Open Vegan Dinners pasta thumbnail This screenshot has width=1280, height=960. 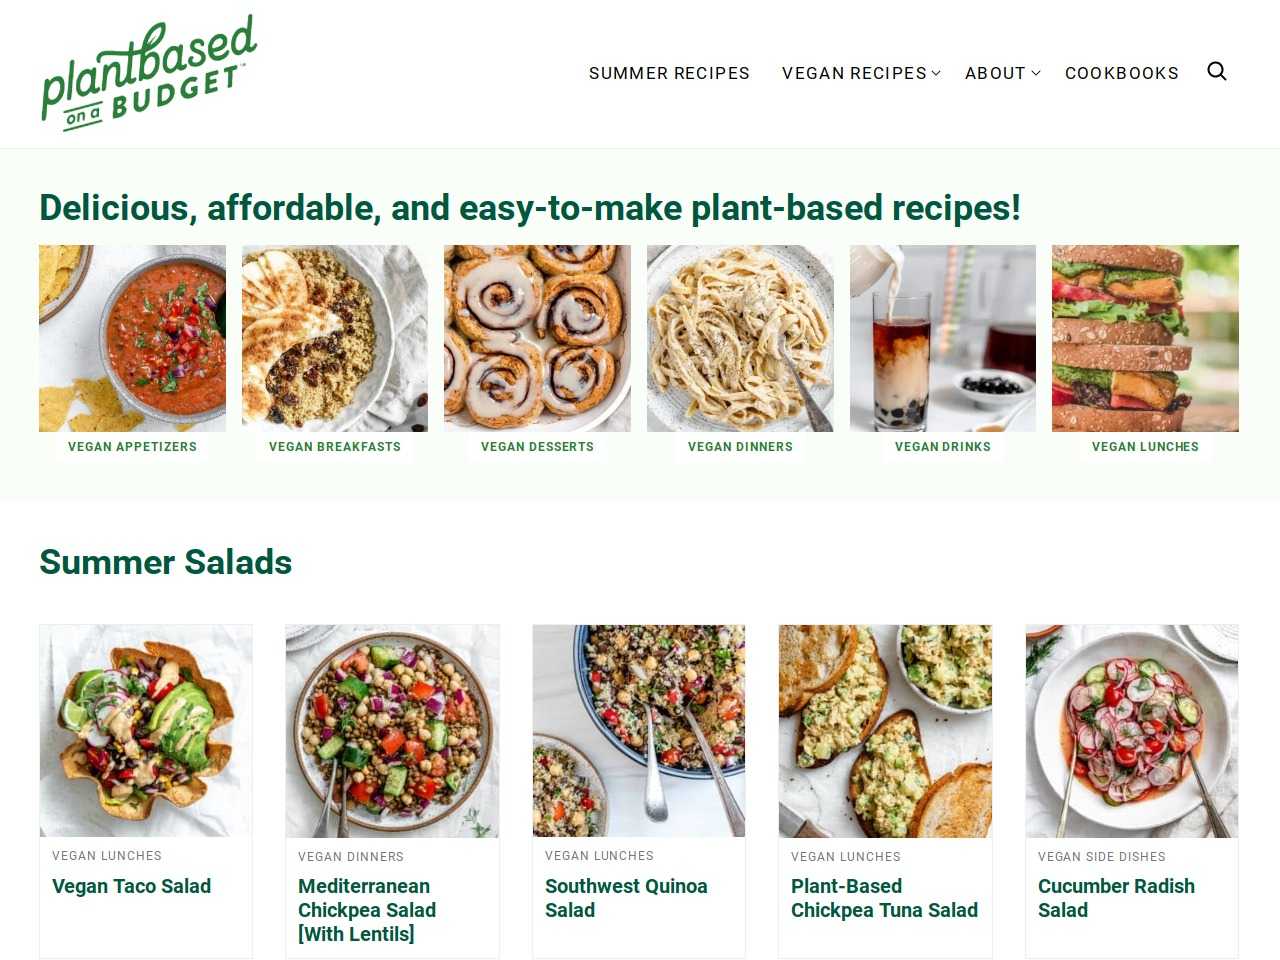740,338
